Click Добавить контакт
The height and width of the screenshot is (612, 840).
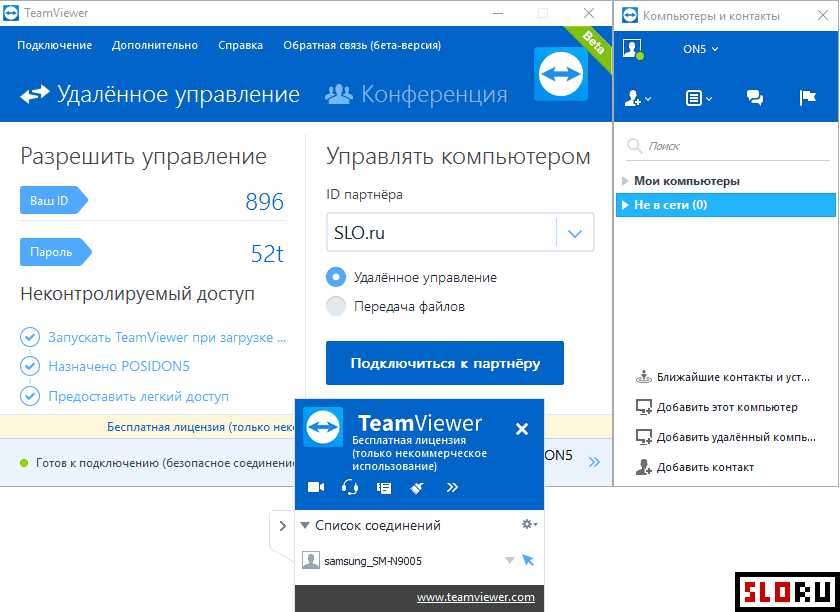(x=705, y=467)
